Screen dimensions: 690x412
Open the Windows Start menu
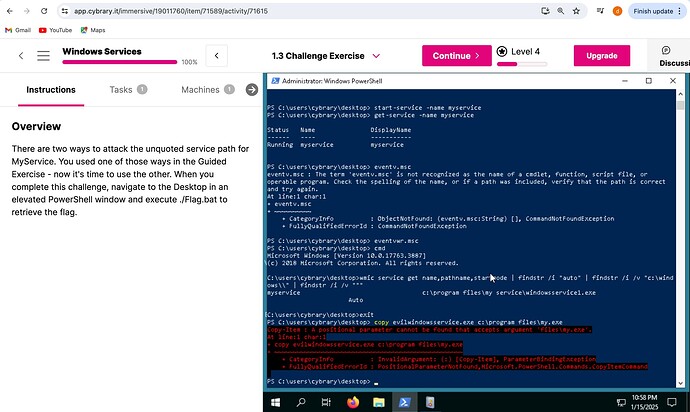pyautogui.click(x=276, y=401)
